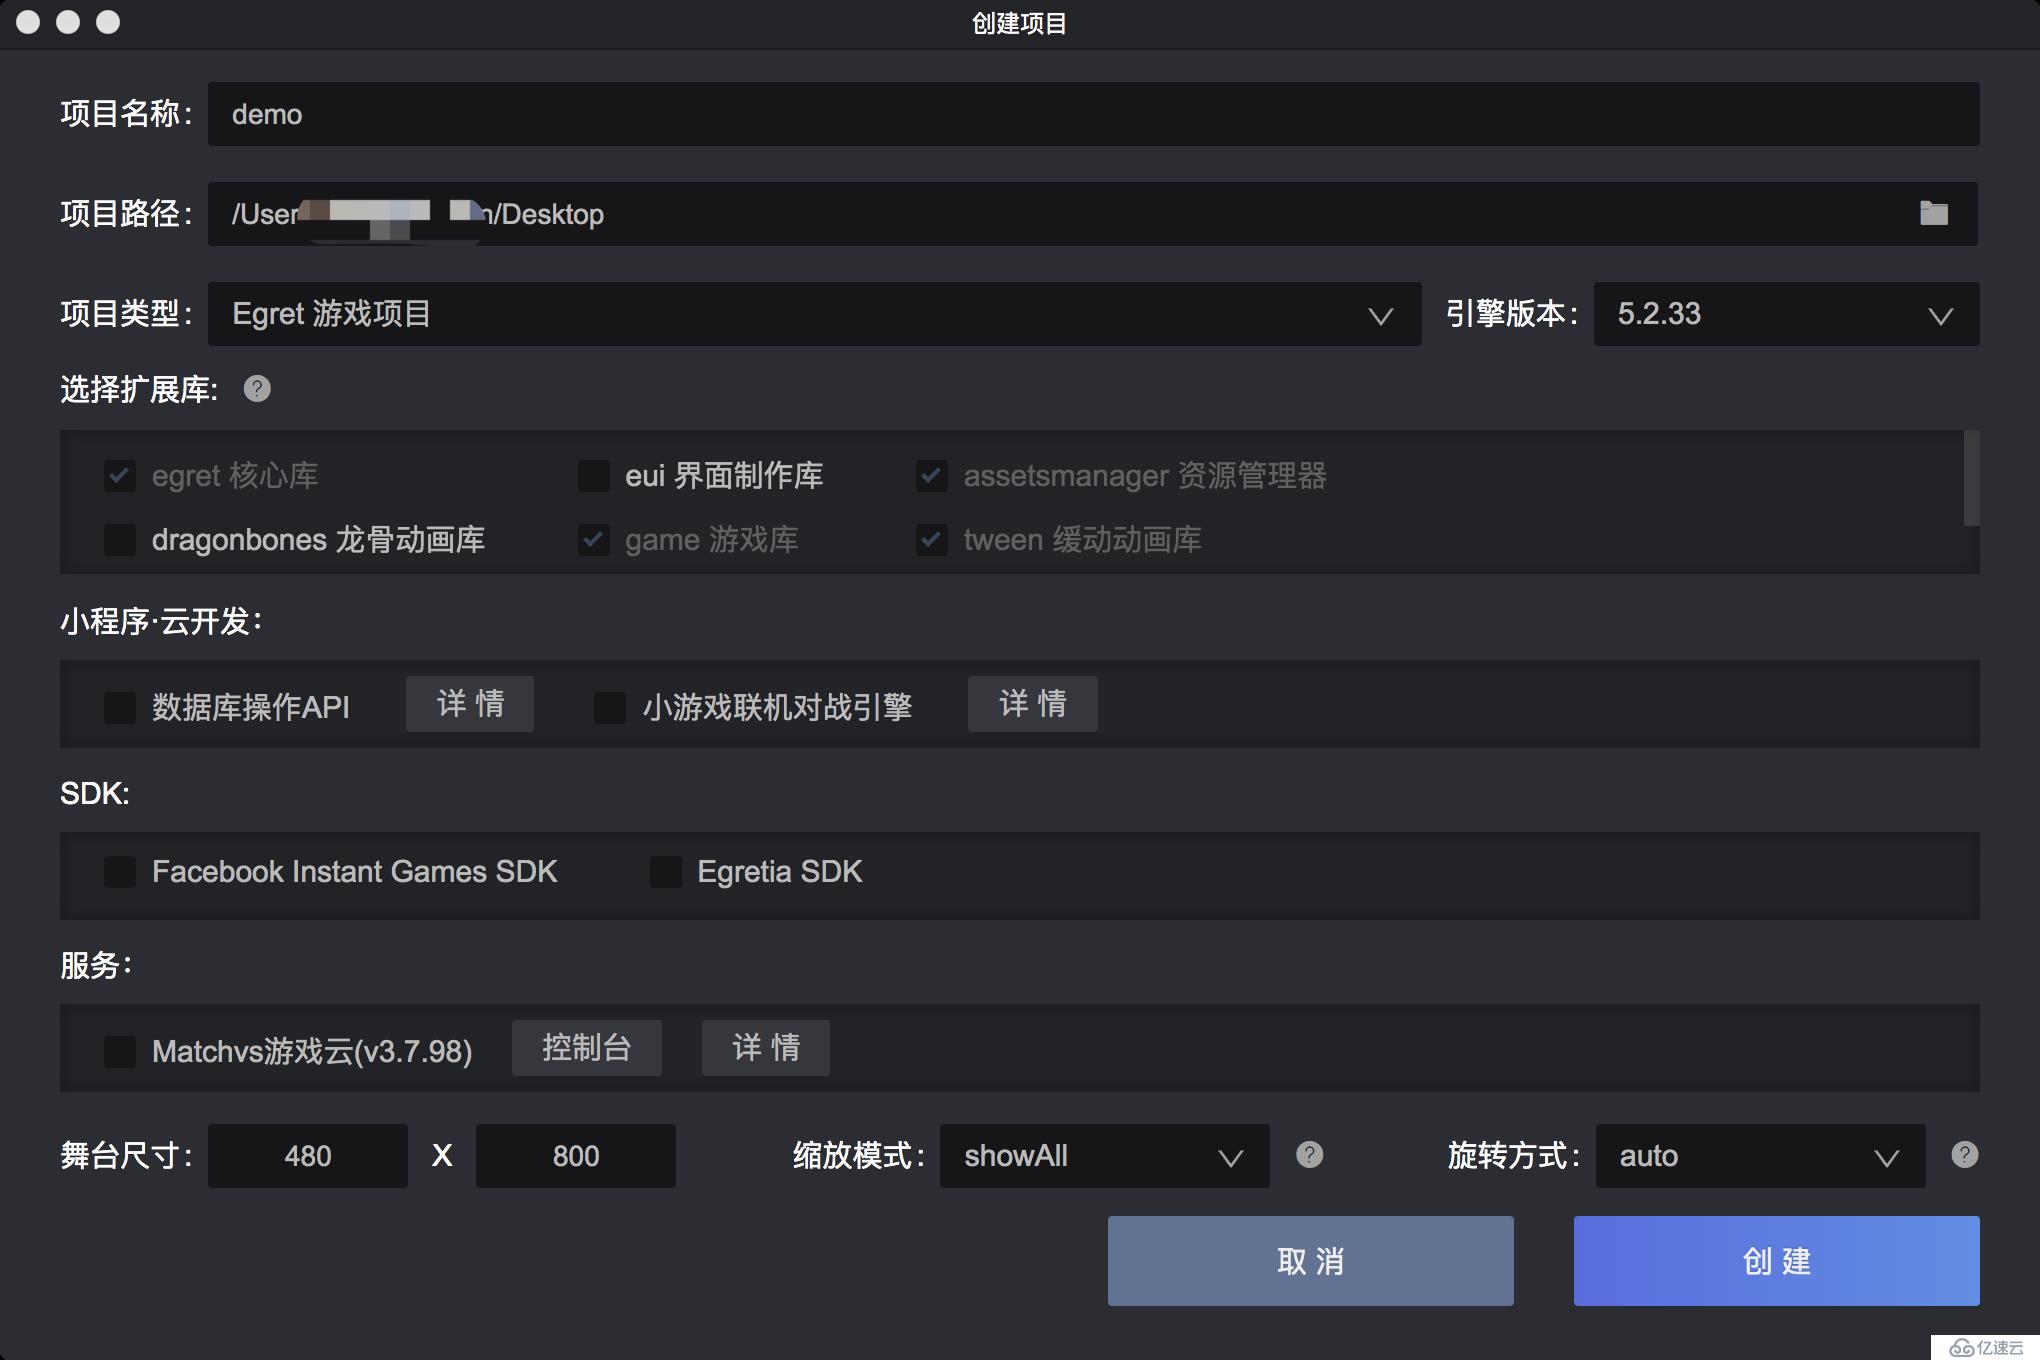Screen dimensions: 2040x1360
Task: Click 详情 button next to 小游戏联机对战引擎
Action: pyautogui.click(x=1032, y=704)
